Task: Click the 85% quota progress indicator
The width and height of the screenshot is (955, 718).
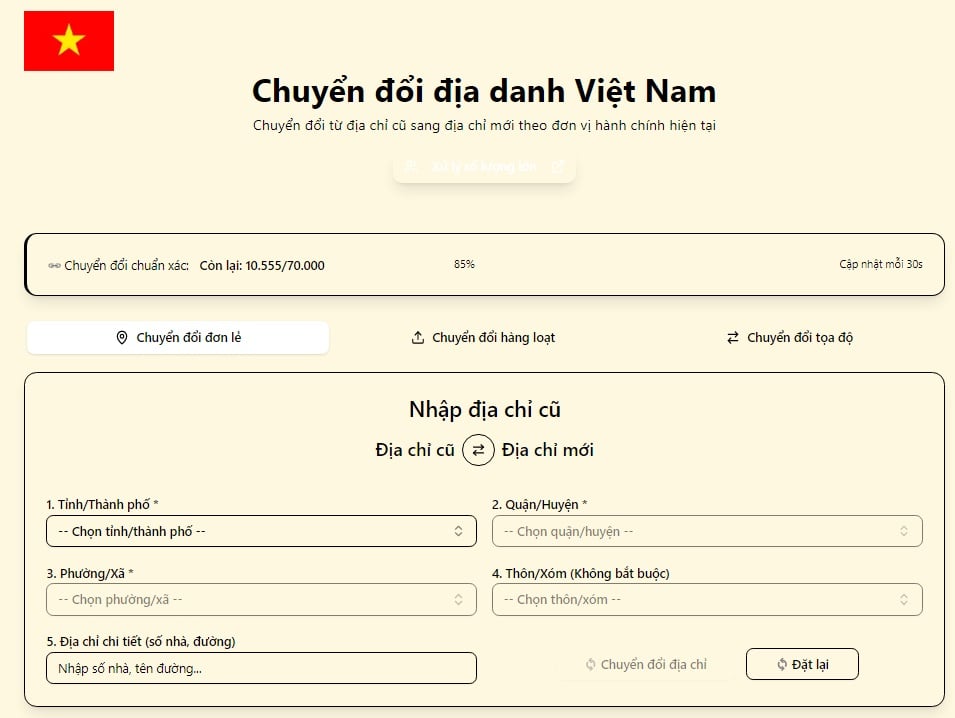Action: [x=464, y=264]
